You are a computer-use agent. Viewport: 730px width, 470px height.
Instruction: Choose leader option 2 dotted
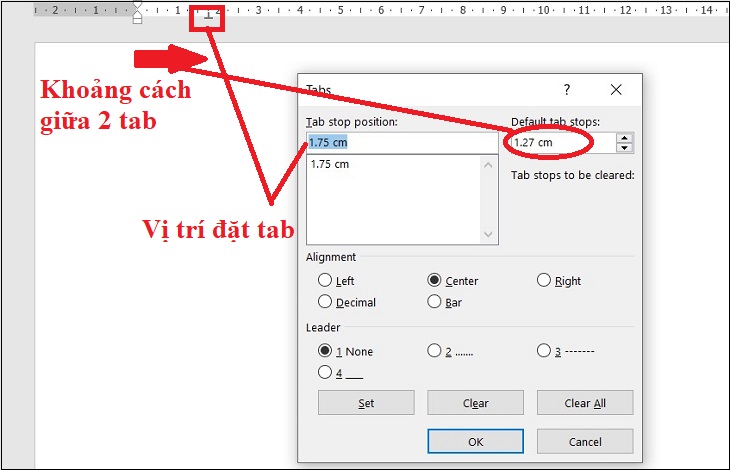click(434, 351)
